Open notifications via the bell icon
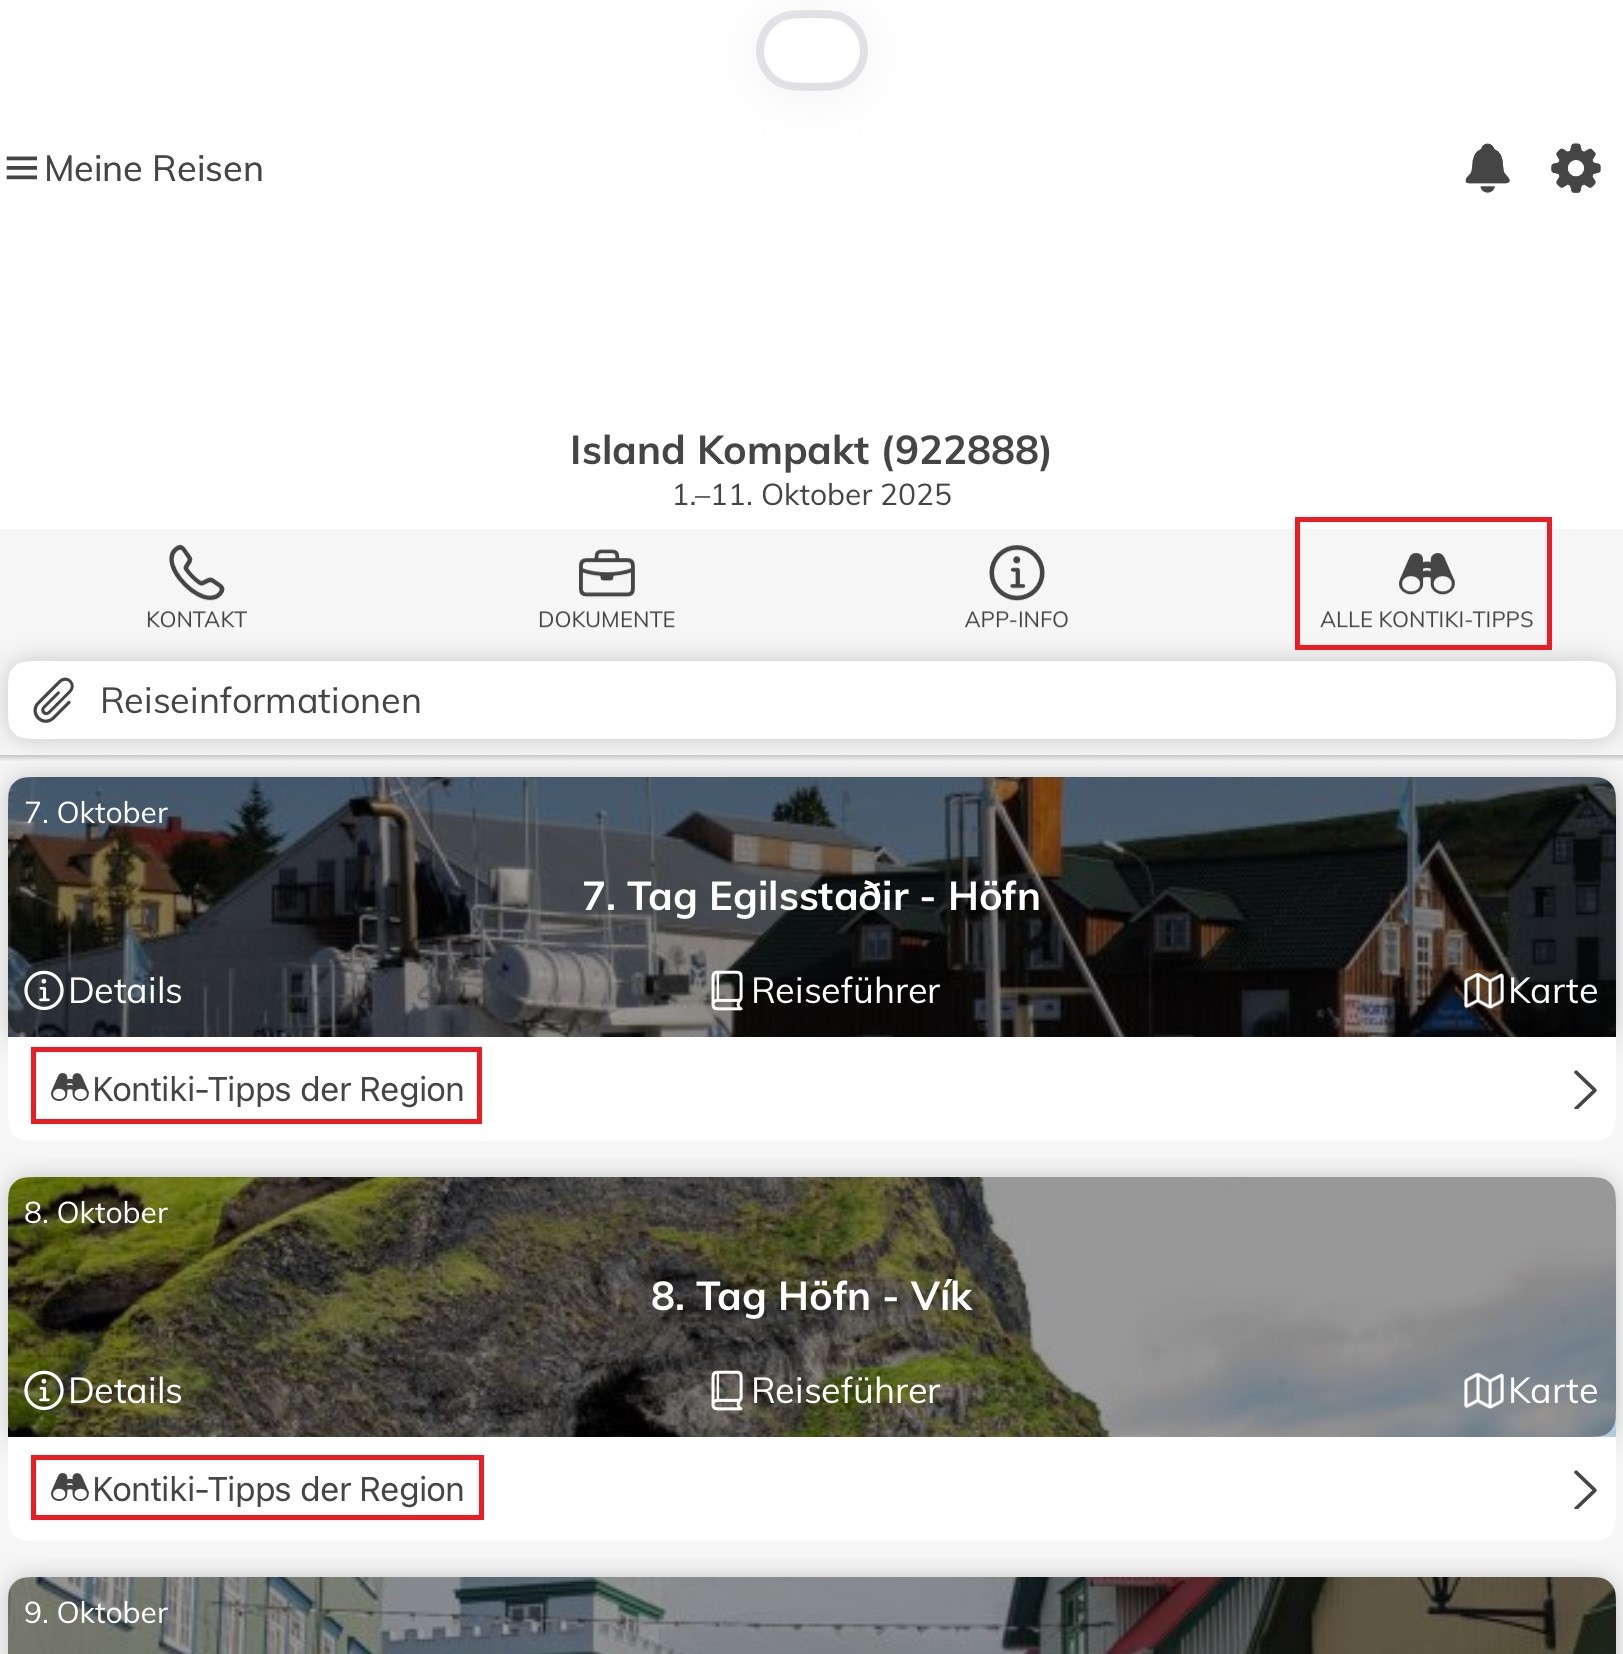This screenshot has height=1654, width=1623. coord(1487,168)
